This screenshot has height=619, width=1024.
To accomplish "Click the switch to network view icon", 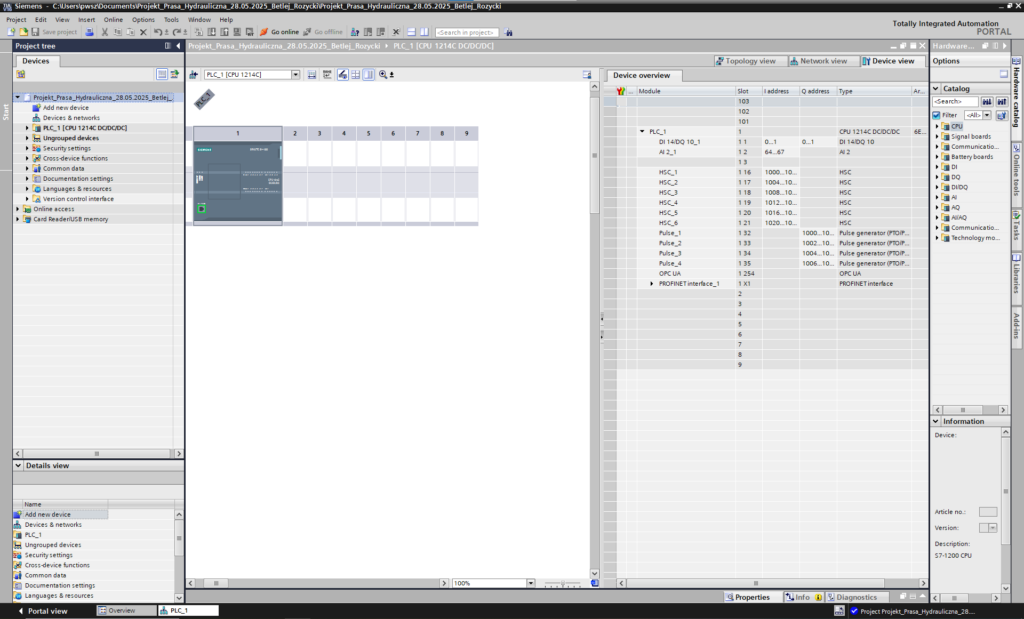I will click(x=193, y=74).
